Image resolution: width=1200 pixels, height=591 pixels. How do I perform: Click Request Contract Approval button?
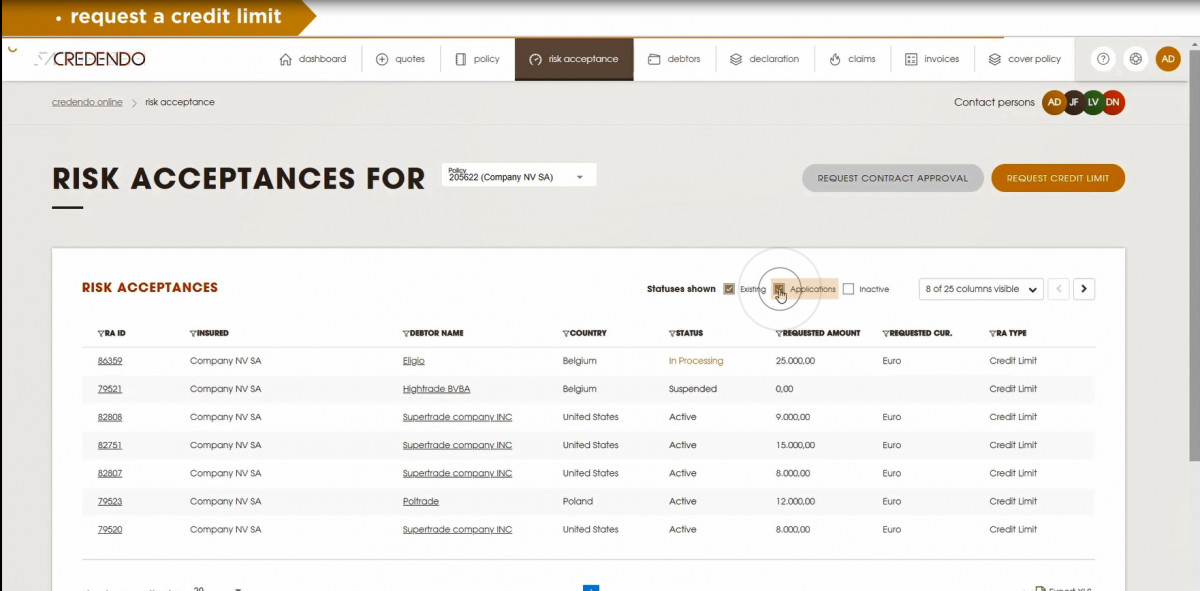[893, 178]
